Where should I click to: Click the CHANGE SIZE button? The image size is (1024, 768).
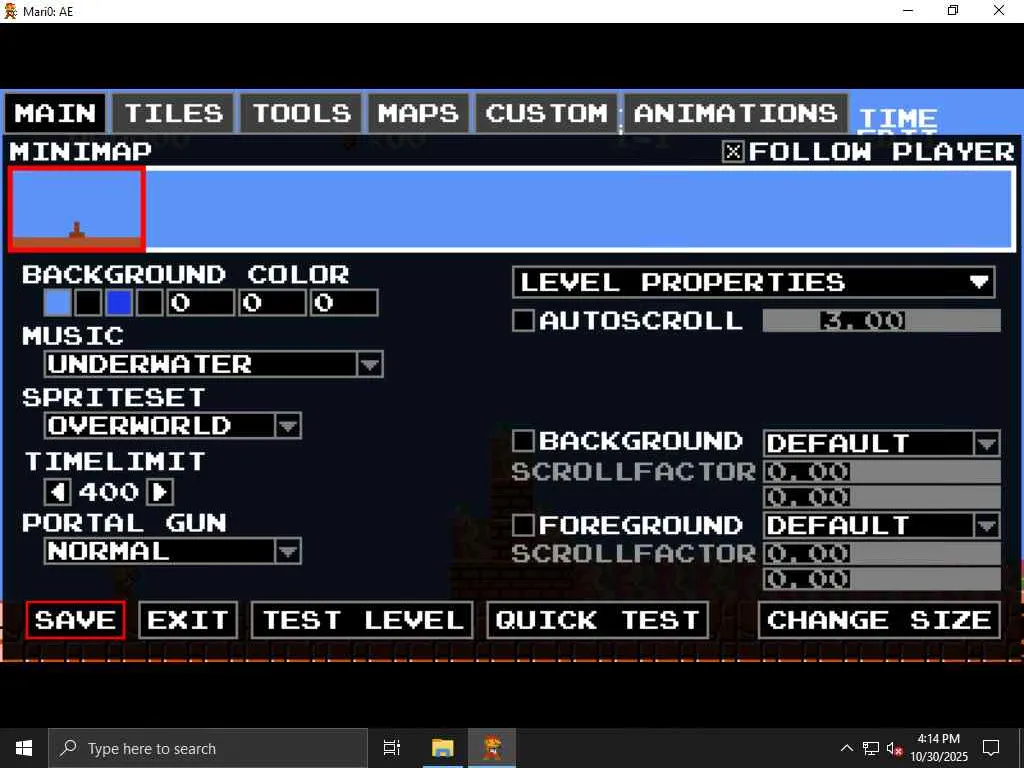coord(879,620)
